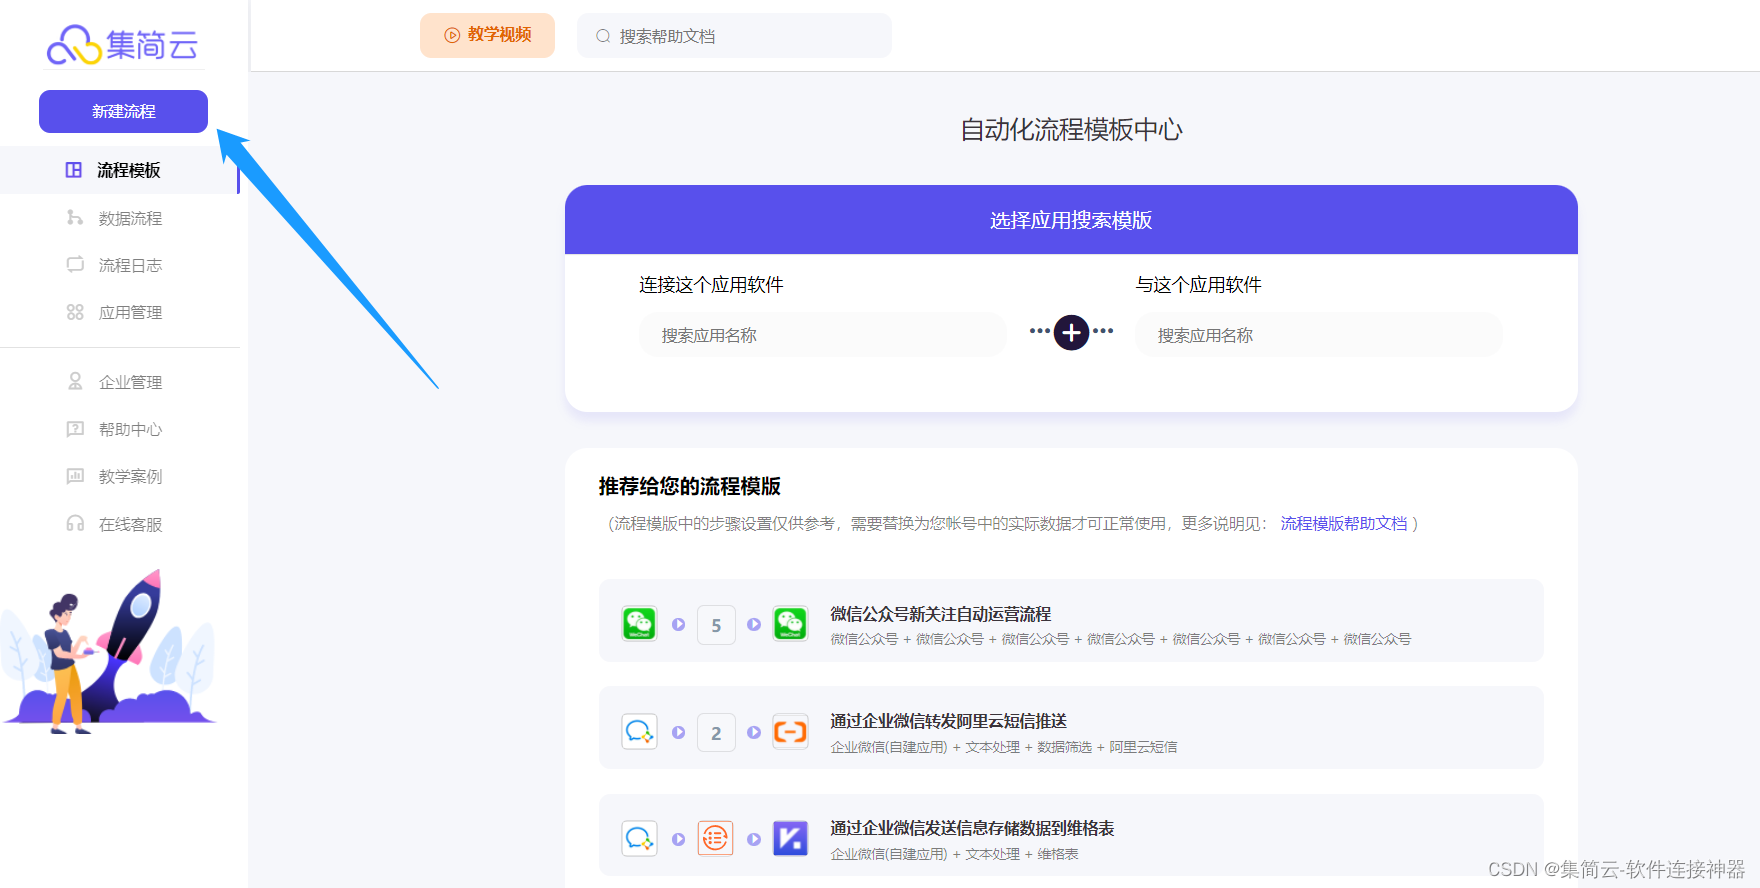This screenshot has height=888, width=1760.
Task: Focus the search field under 连接这个应用软件
Action: coord(823,335)
